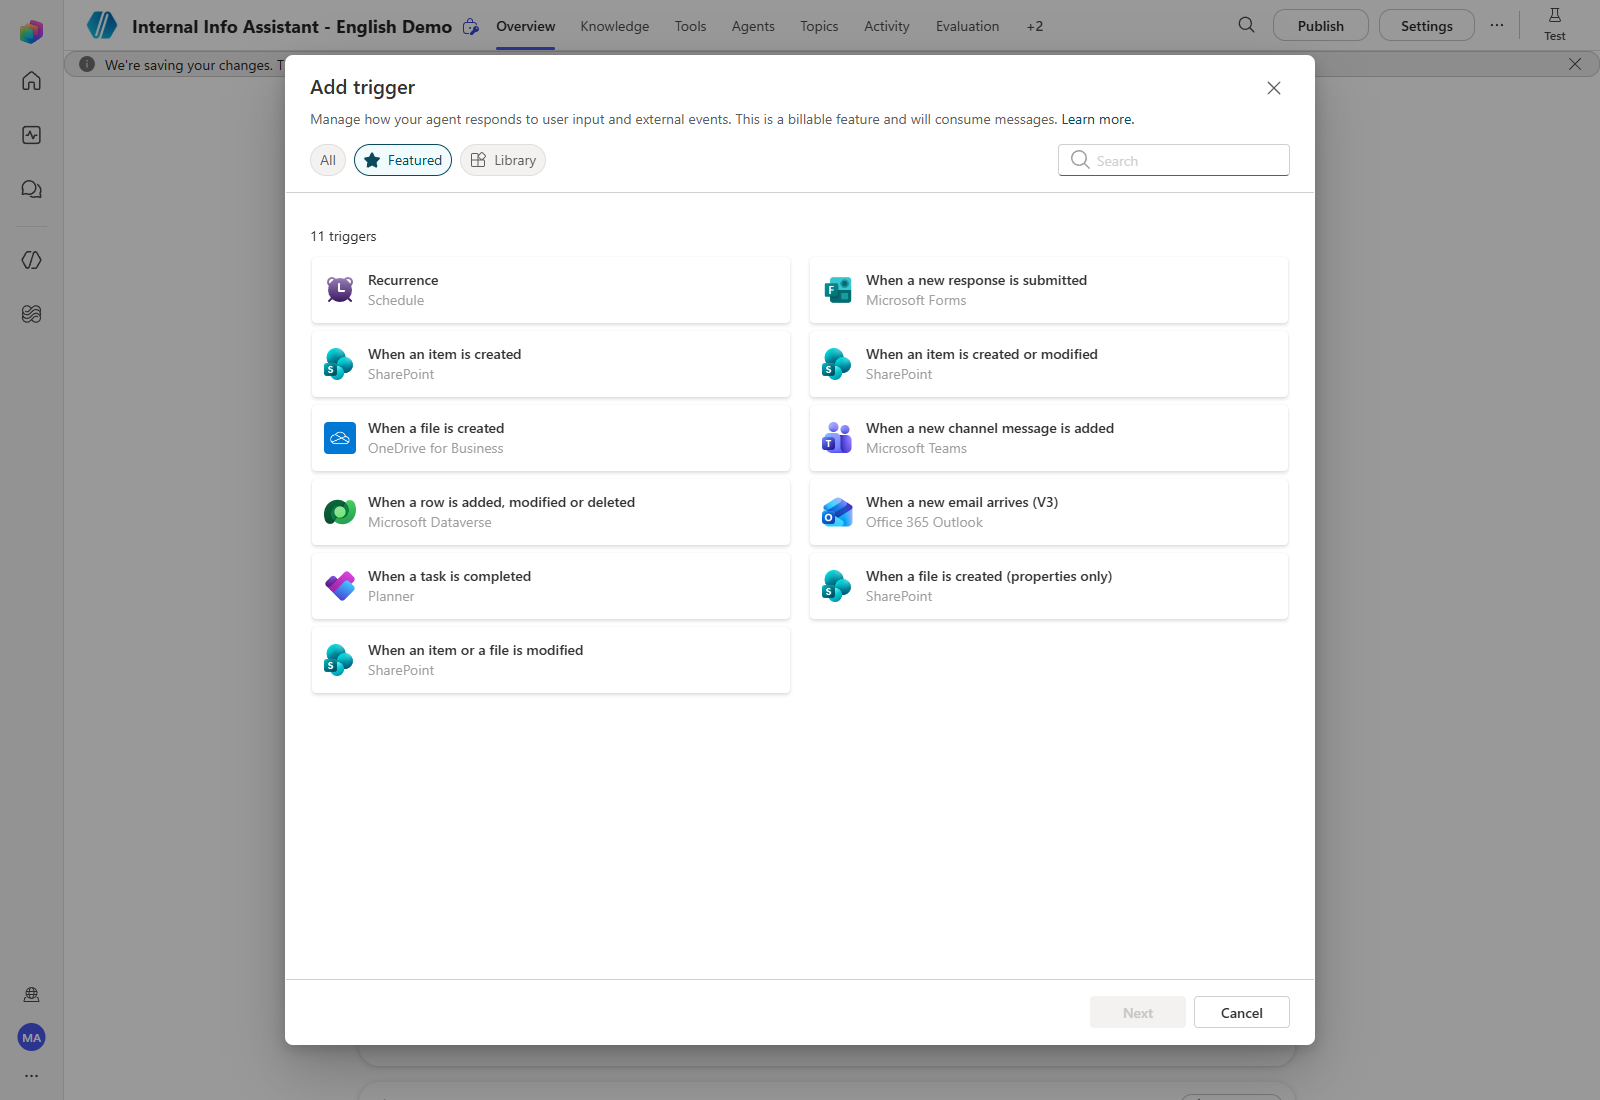Open the Settings button
Image resolution: width=1600 pixels, height=1100 pixels.
coord(1427,25)
